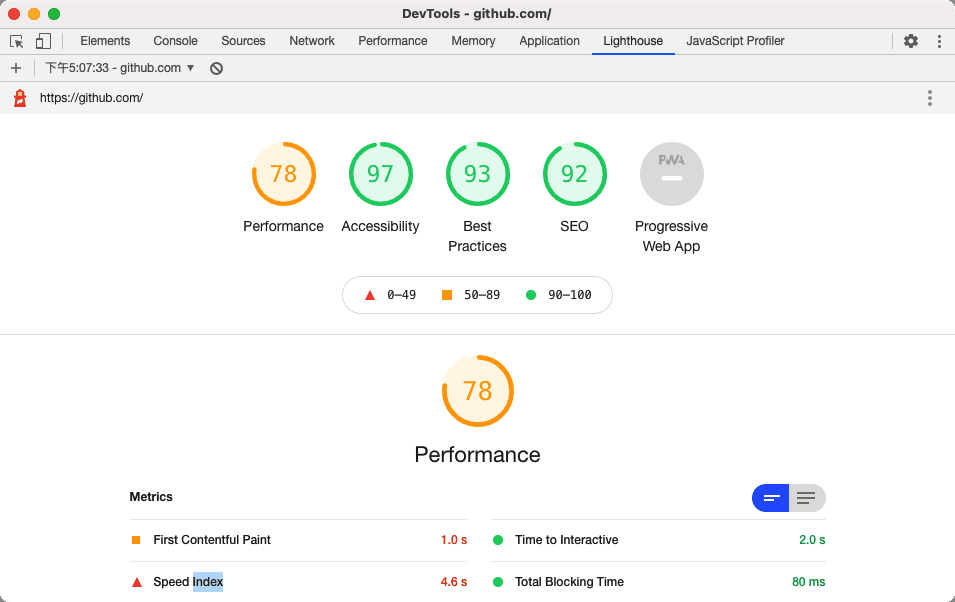Switch to the Elements tab

point(105,41)
